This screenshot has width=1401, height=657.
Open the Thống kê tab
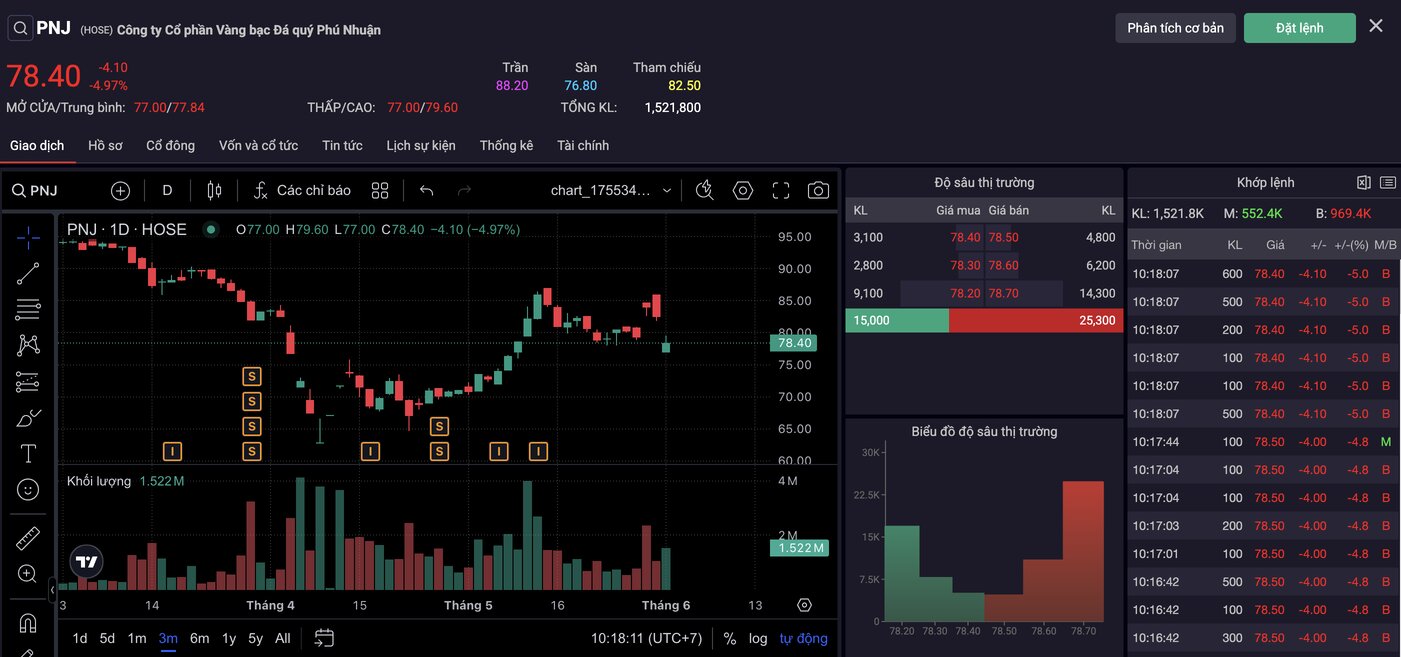pyautogui.click(x=506, y=145)
